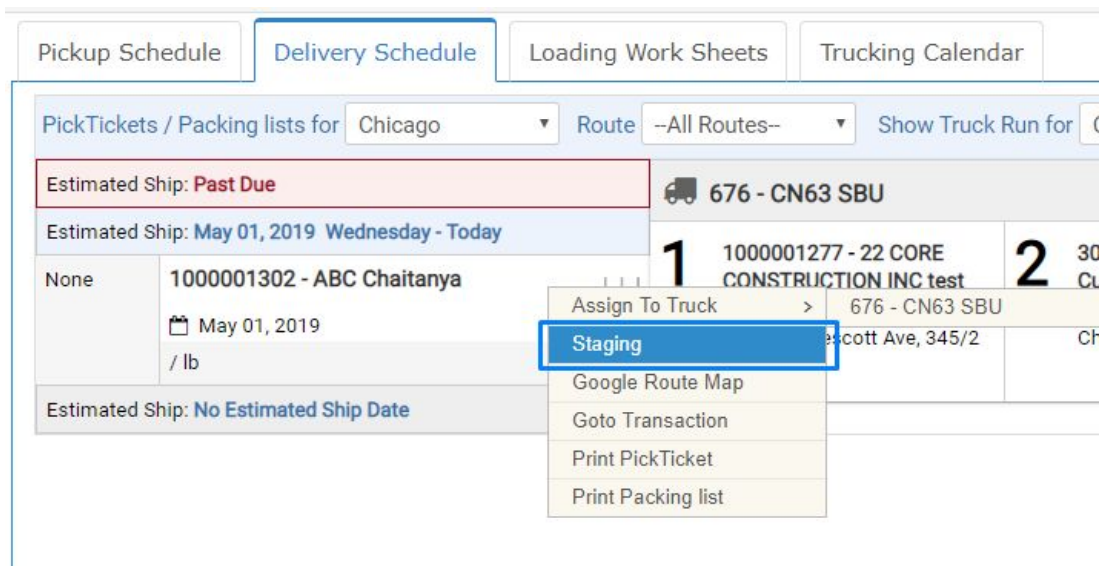Image resolution: width=1105 pixels, height=566 pixels.
Task: Choose Print Packing list option
Action: pos(687,497)
